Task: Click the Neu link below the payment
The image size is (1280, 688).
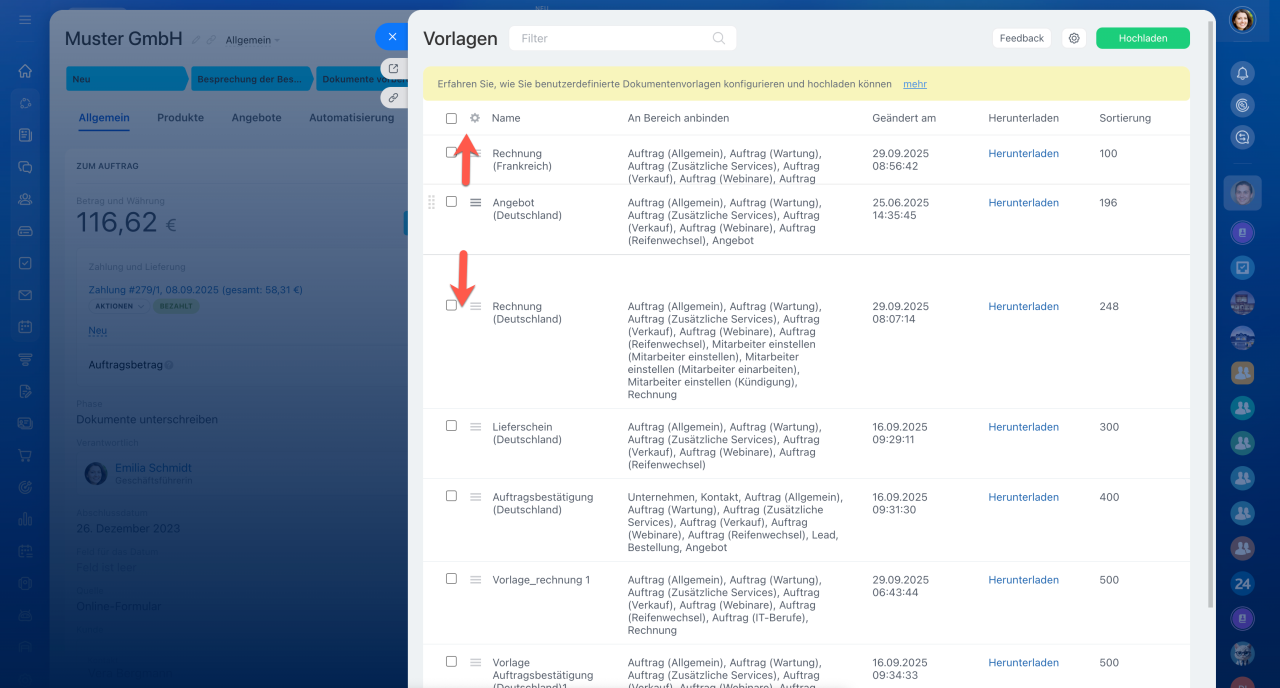Action: pyautogui.click(x=97, y=330)
